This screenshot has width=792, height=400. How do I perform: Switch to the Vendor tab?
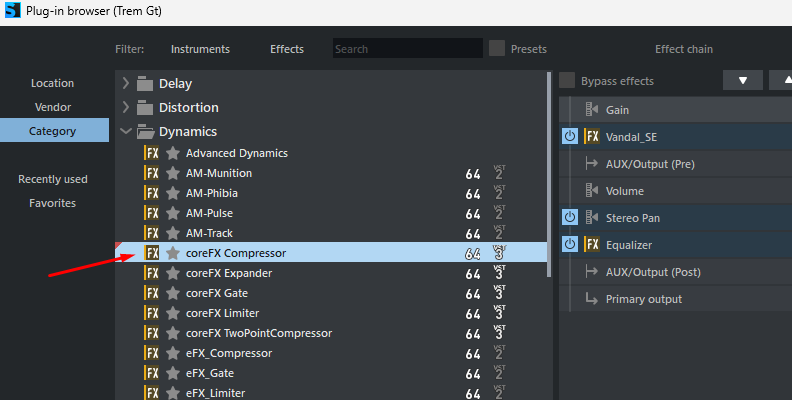53,107
